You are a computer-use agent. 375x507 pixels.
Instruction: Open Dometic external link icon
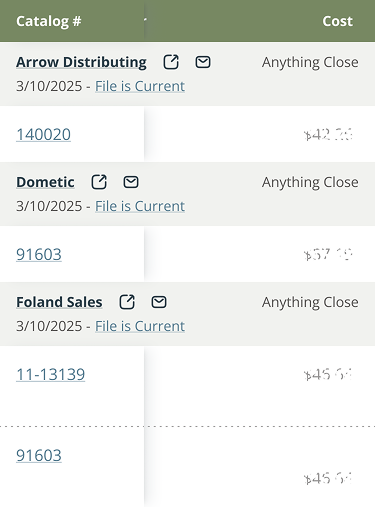[99, 182]
